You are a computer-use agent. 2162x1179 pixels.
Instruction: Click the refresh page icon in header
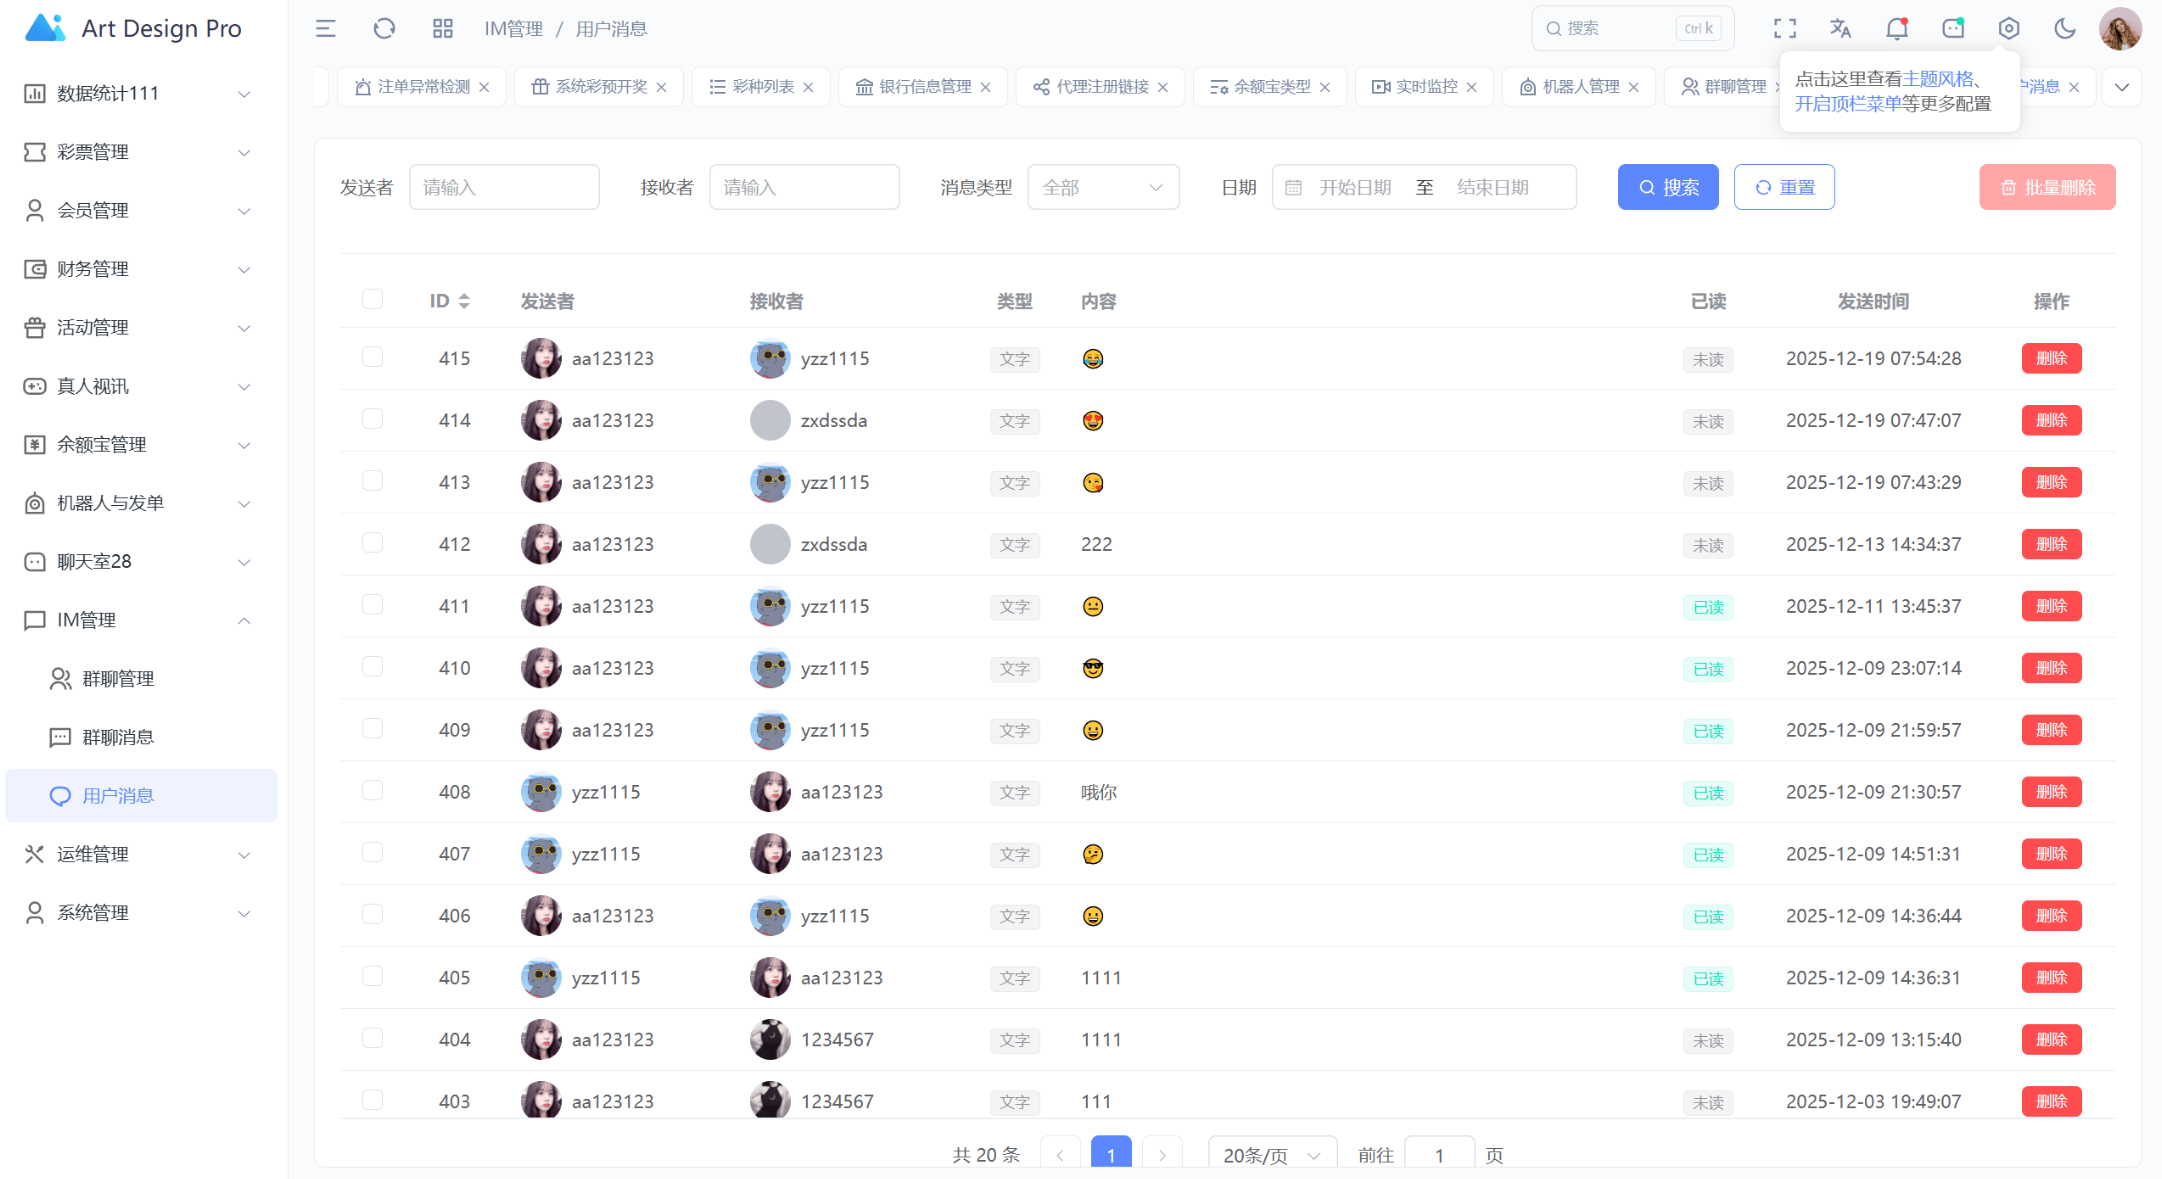[x=384, y=29]
